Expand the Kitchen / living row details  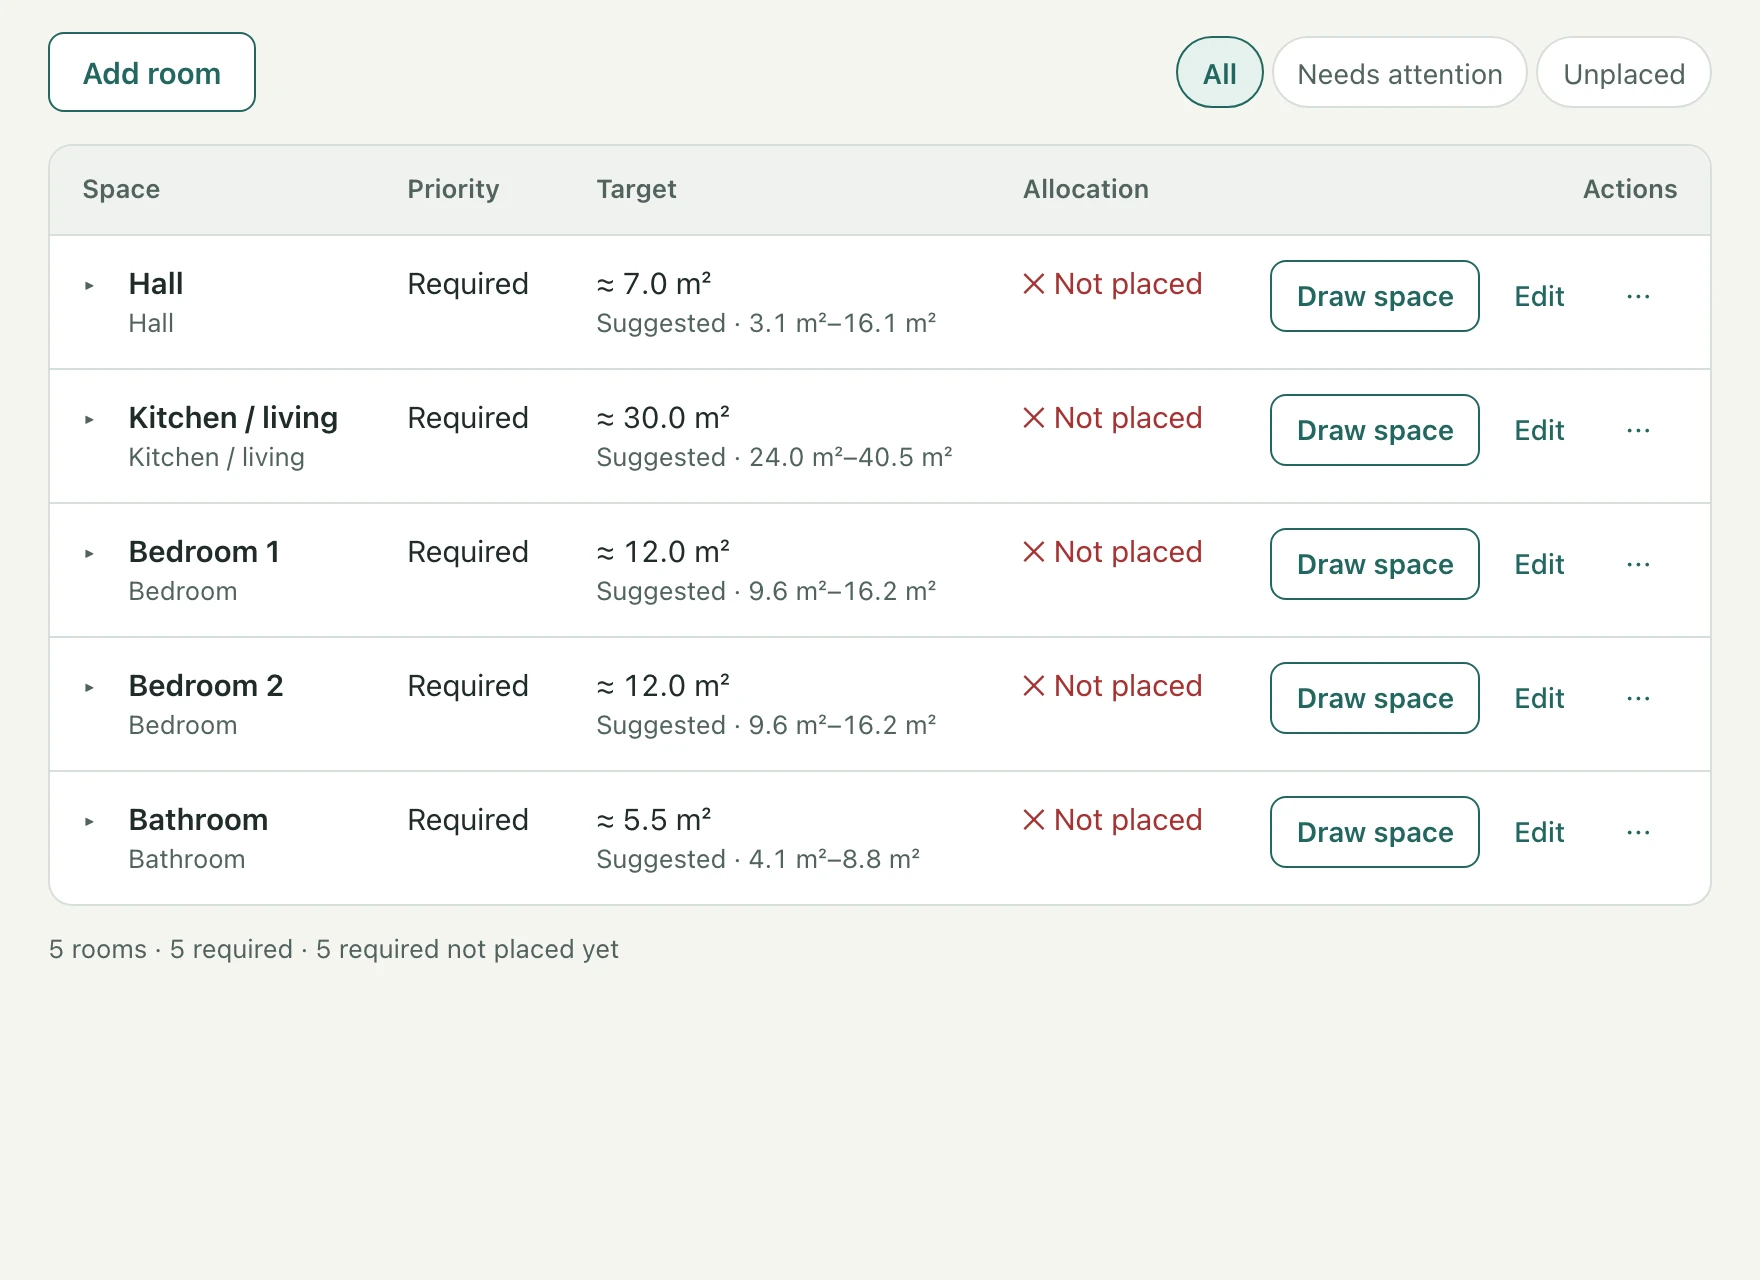click(x=89, y=420)
